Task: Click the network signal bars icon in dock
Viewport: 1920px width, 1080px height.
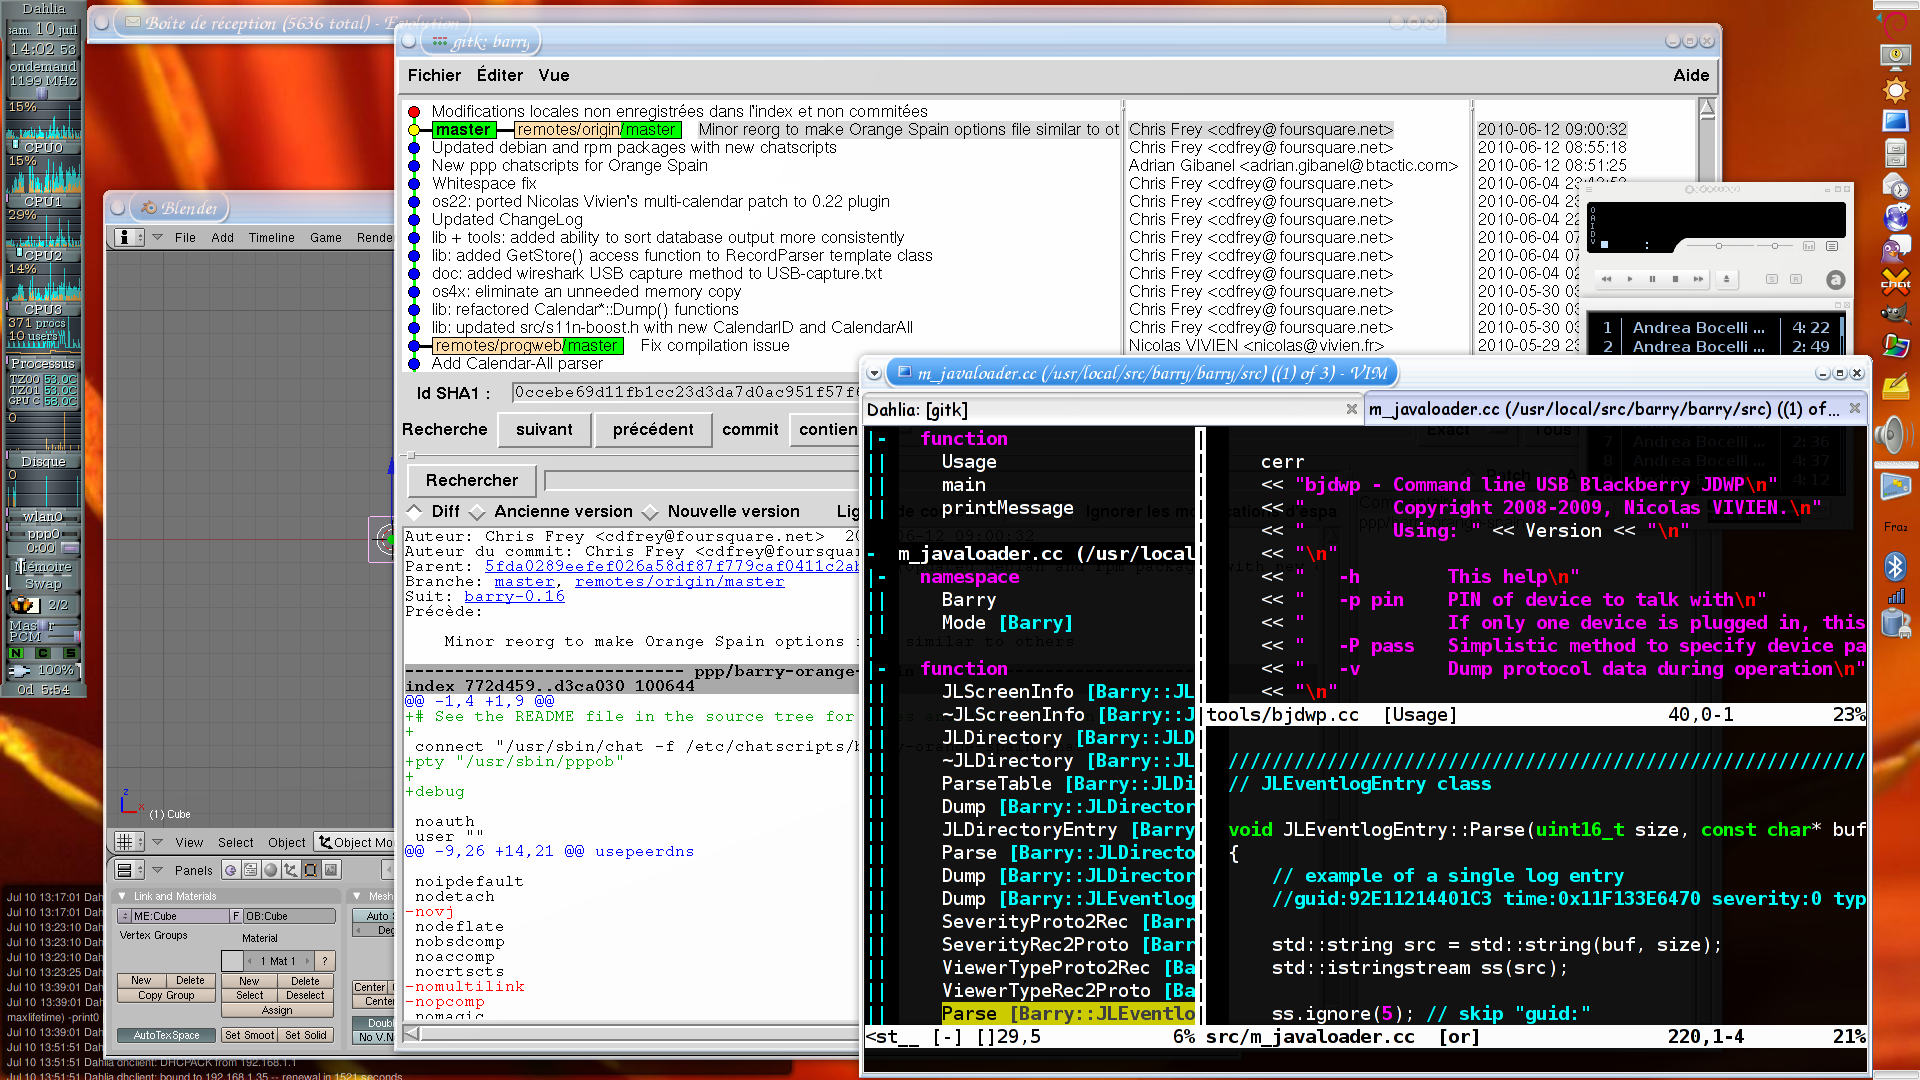Action: point(1895,596)
